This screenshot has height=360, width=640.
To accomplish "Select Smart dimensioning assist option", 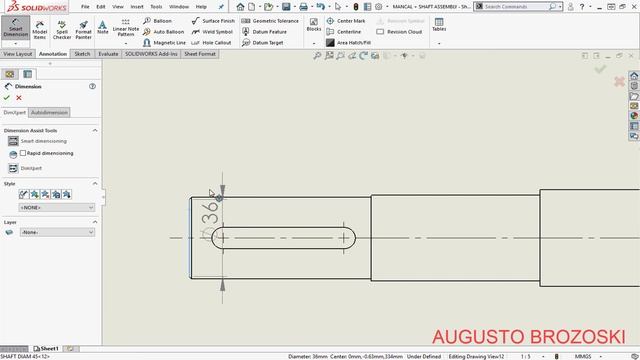I will [37, 141].
